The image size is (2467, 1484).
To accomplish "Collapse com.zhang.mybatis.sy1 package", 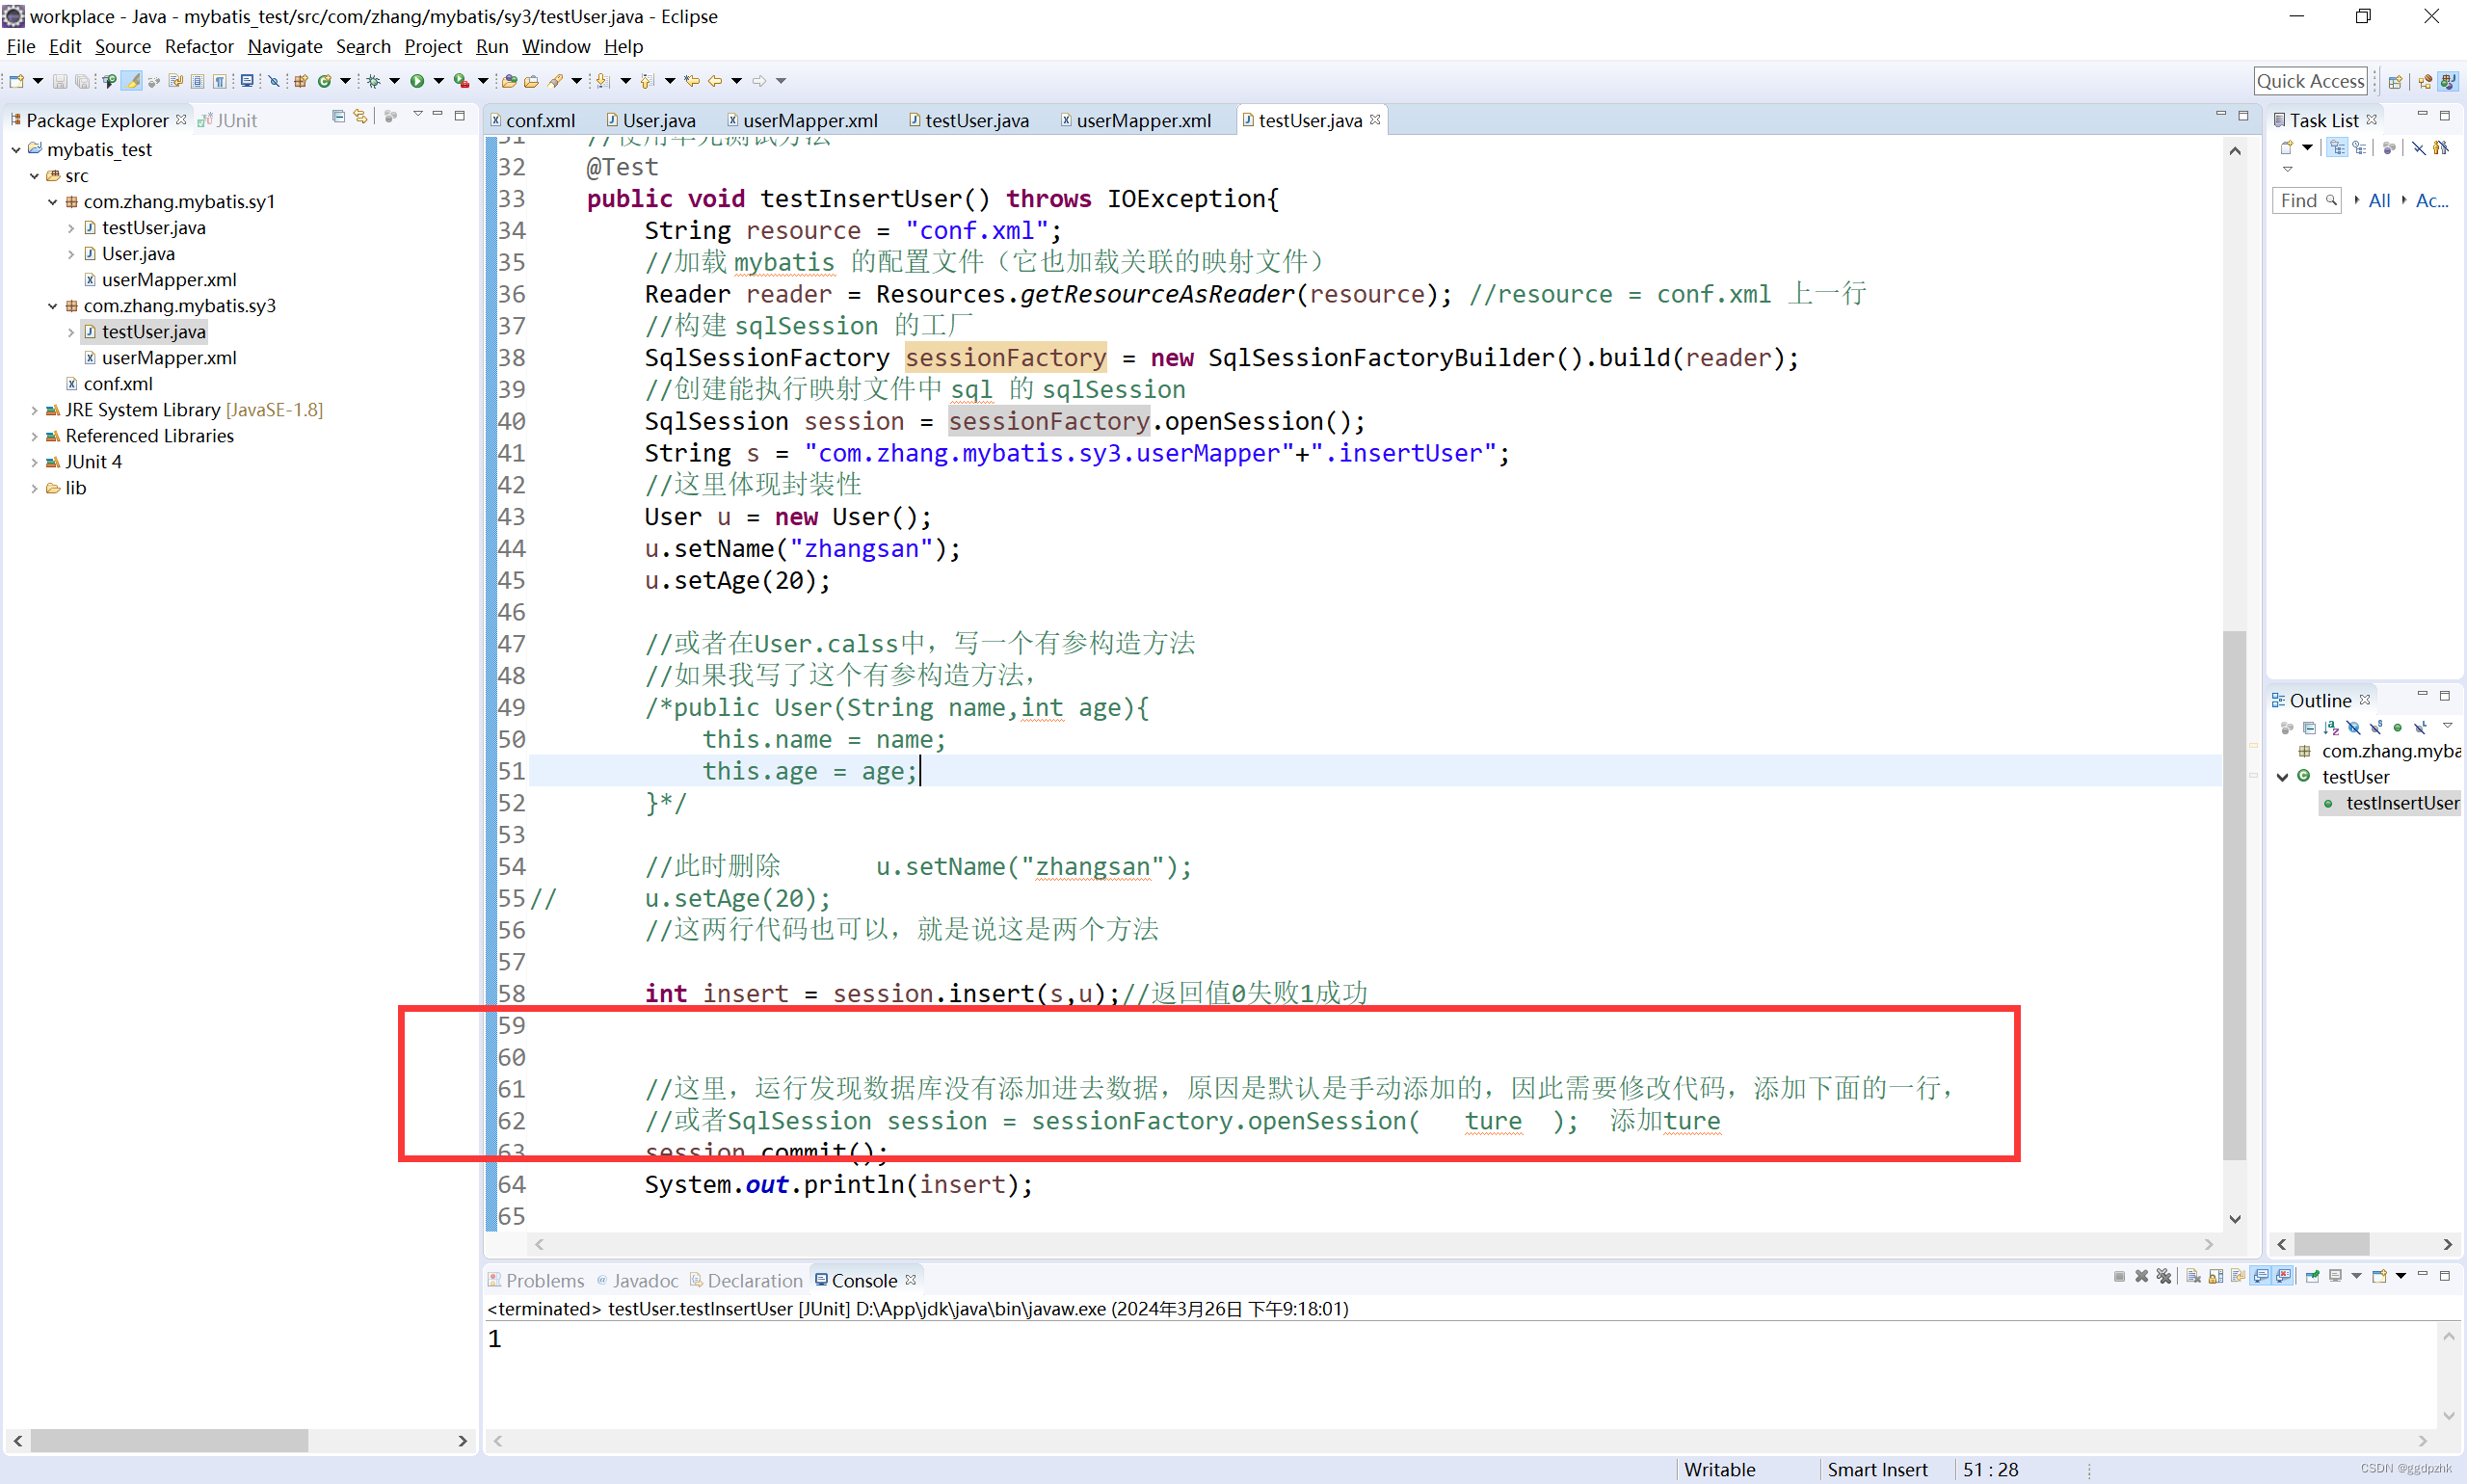I will click(x=53, y=202).
